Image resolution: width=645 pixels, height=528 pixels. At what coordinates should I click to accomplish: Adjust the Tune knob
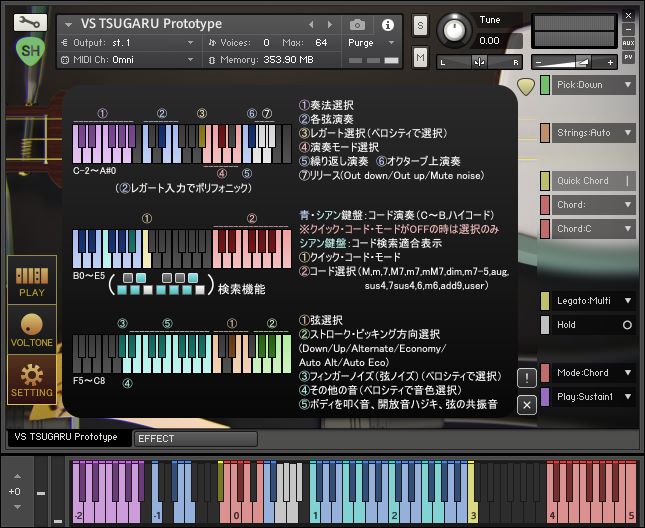click(454, 30)
